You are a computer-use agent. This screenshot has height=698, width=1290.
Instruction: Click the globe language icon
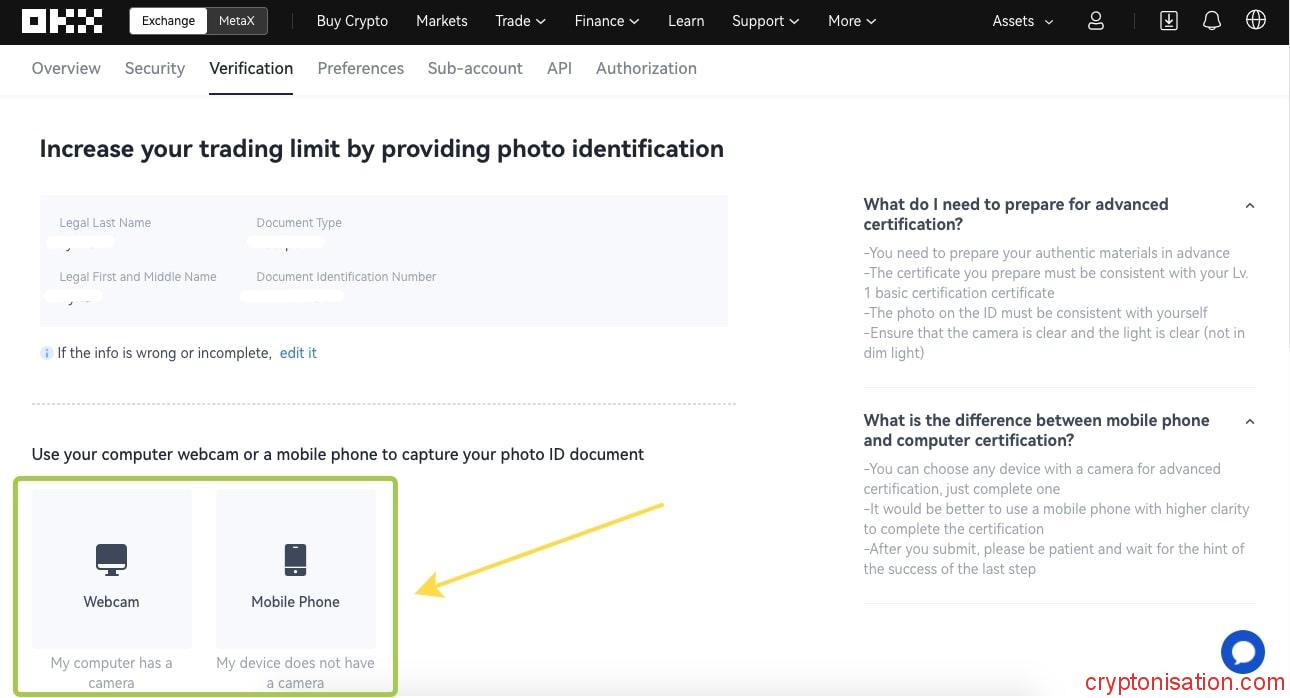(x=1256, y=21)
